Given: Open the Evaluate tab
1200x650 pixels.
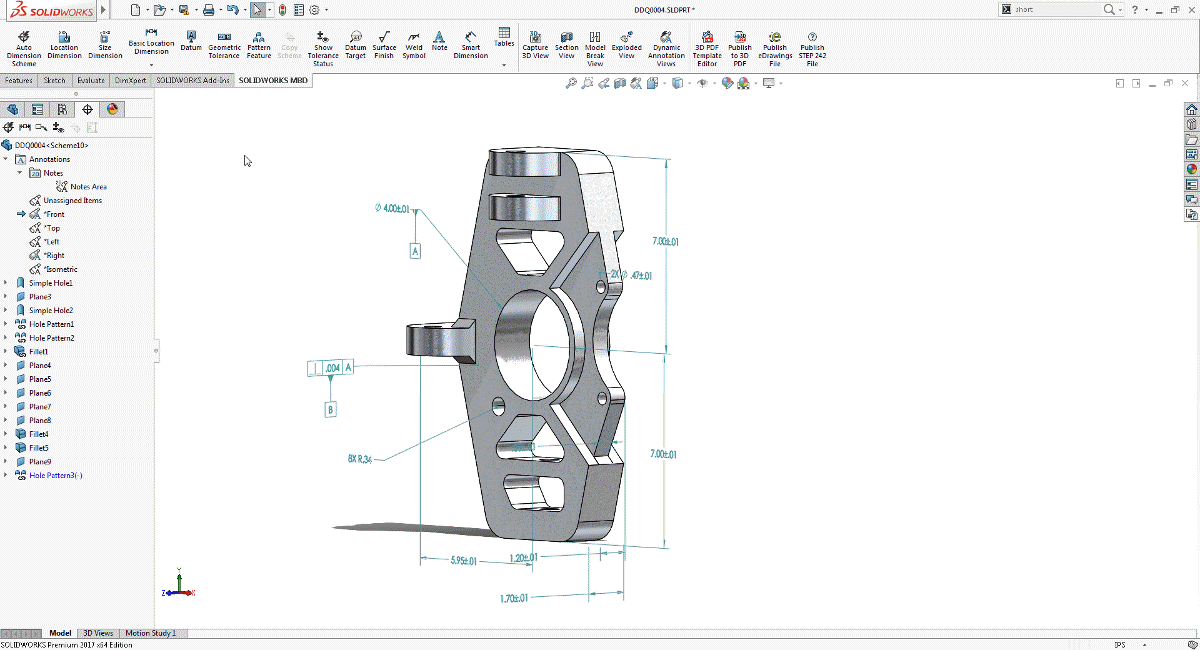Looking at the screenshot, I should pyautogui.click(x=91, y=80).
